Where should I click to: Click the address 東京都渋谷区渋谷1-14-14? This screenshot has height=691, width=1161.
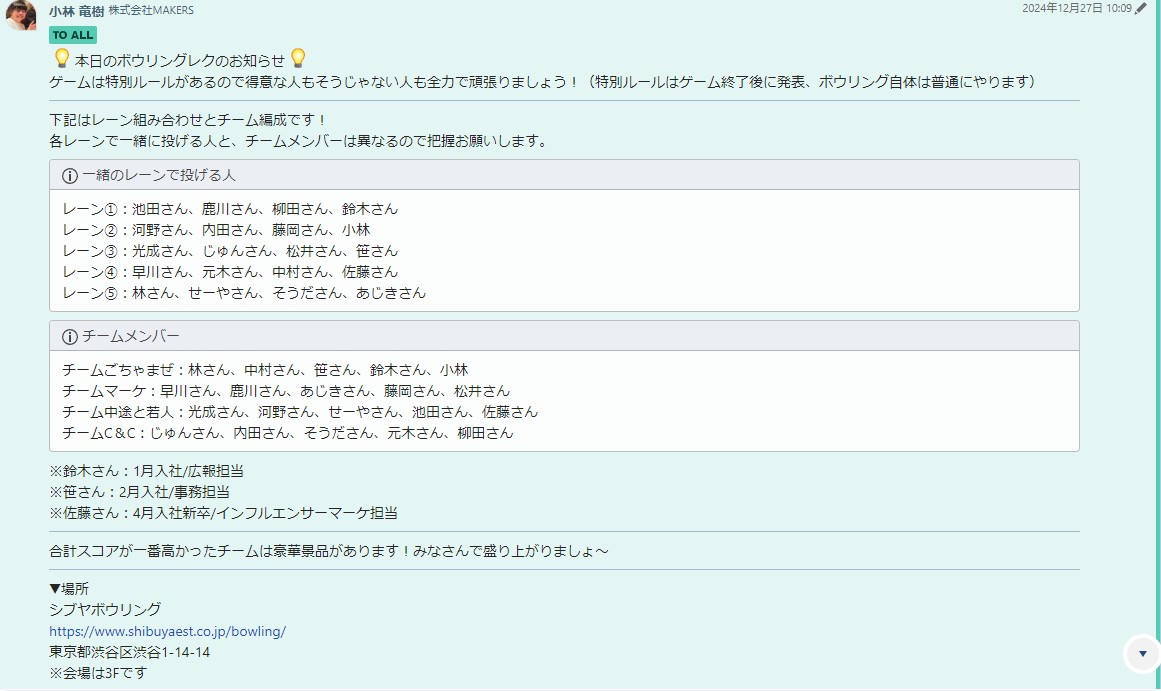(x=130, y=652)
